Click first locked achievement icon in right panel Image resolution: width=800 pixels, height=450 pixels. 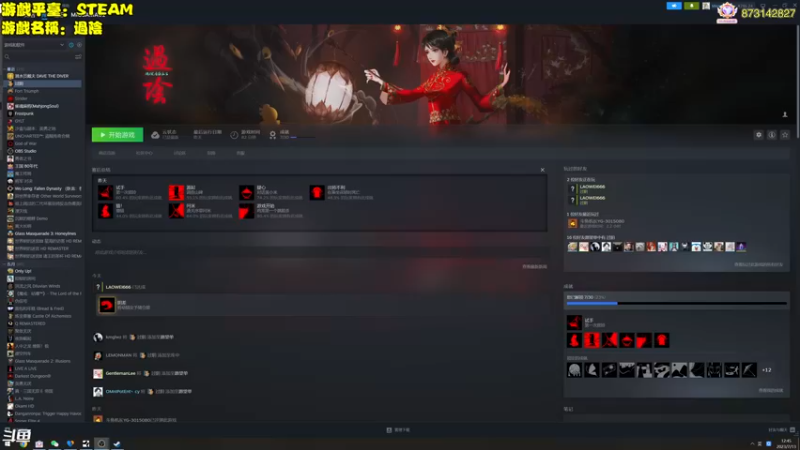(574, 370)
